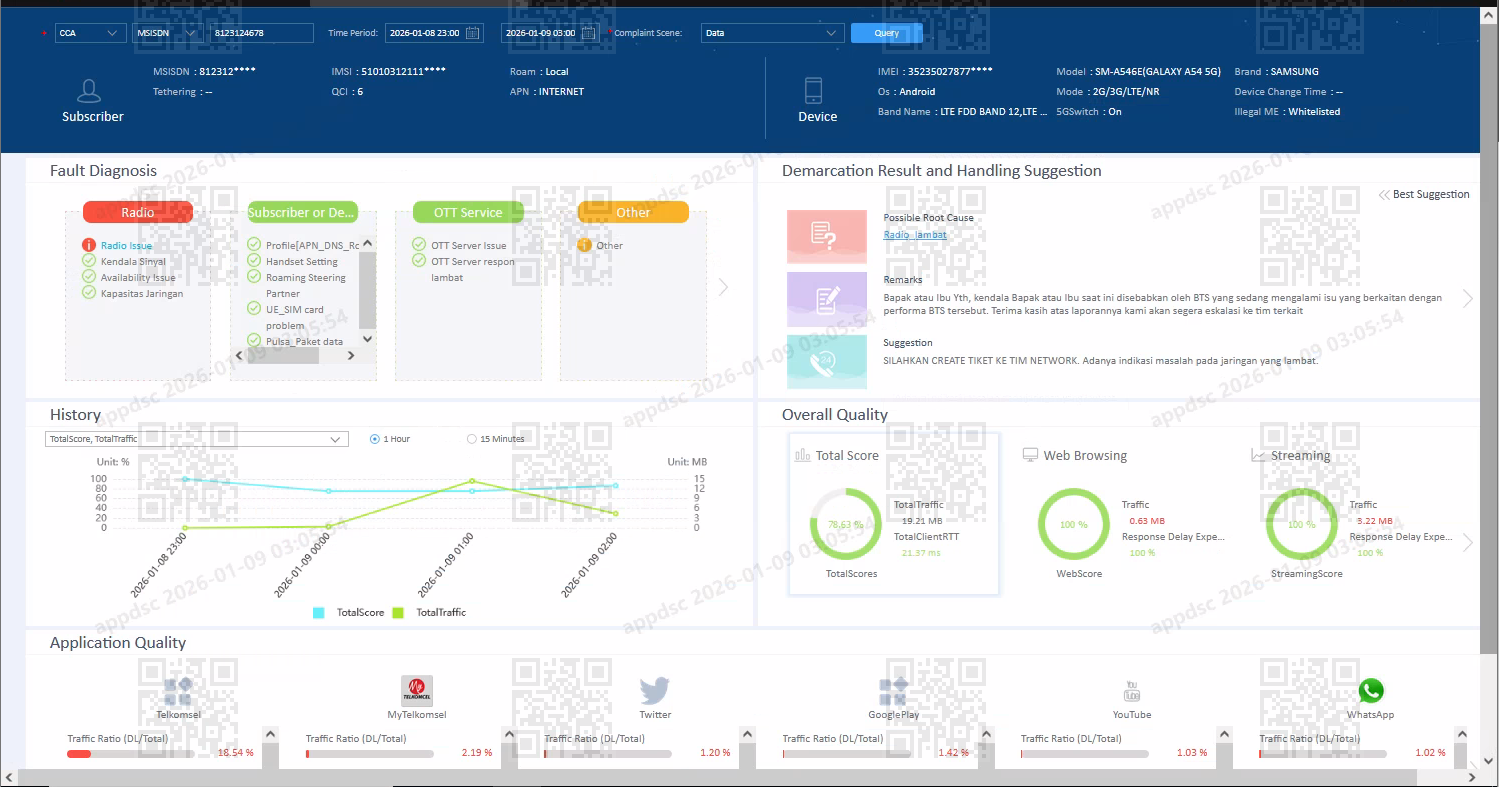
Task: Select the Radio category tab
Action: pyautogui.click(x=138, y=212)
